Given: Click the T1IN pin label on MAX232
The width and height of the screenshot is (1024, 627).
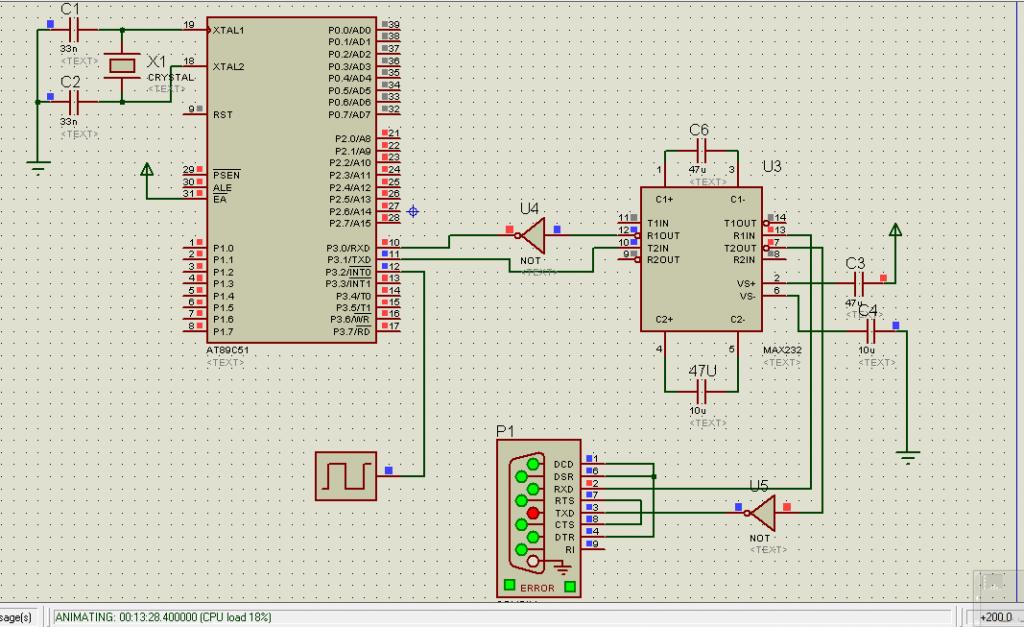Looking at the screenshot, I should tap(658, 223).
